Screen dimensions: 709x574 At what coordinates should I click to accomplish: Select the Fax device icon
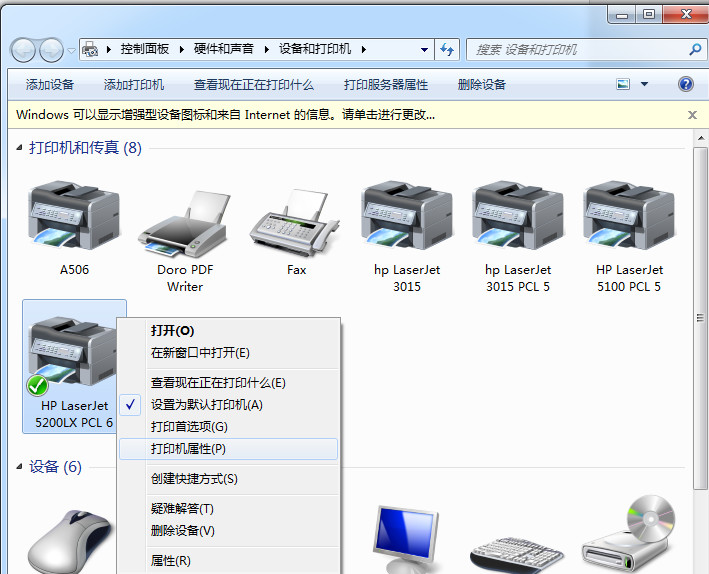[x=296, y=223]
